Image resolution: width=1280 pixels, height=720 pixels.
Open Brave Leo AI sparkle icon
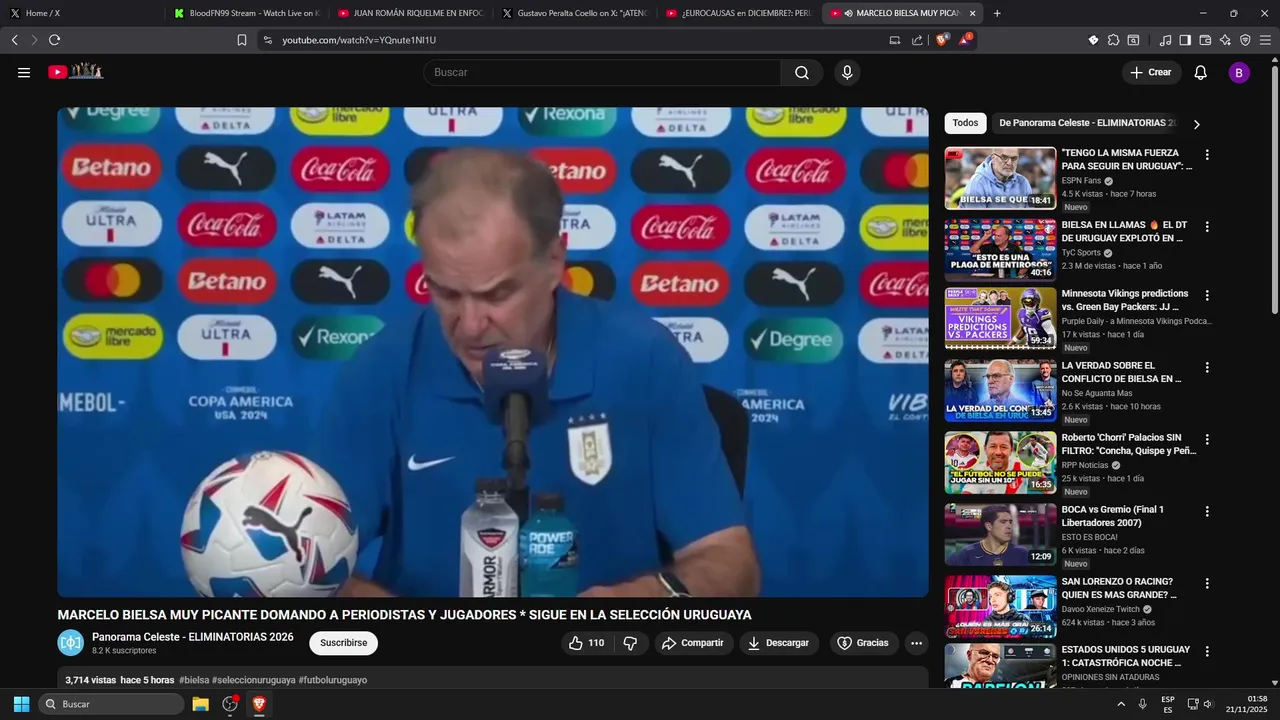click(1225, 40)
